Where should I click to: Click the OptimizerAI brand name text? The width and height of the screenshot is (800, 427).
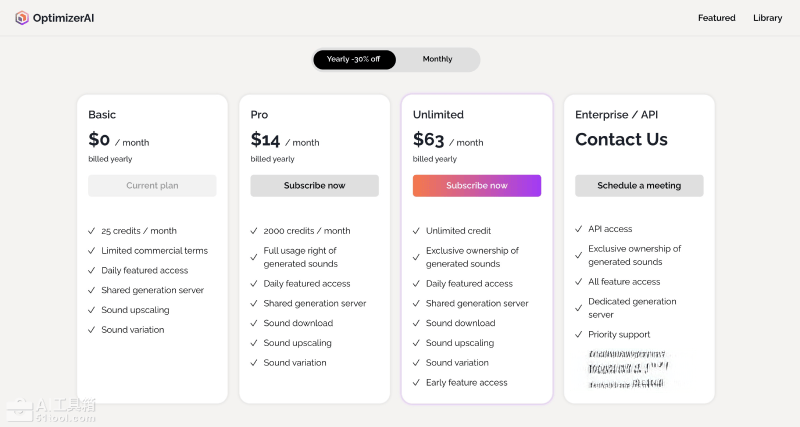click(x=65, y=18)
